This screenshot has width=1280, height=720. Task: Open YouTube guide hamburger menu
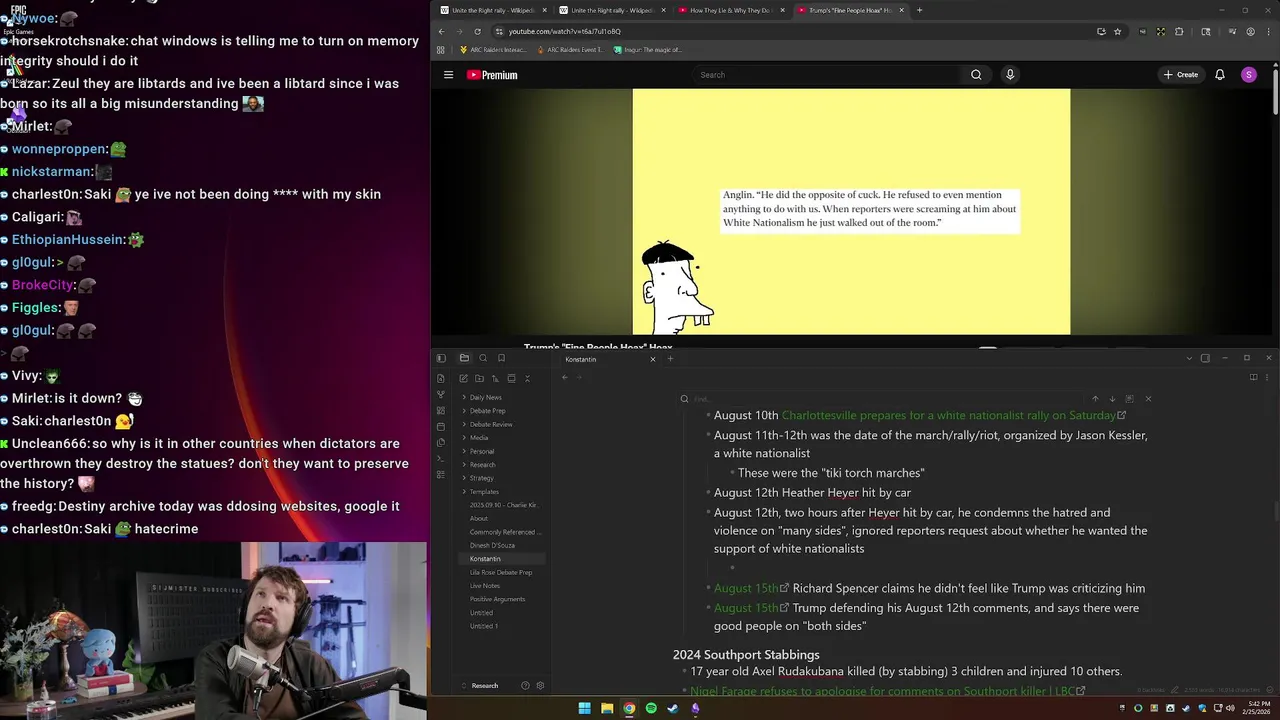point(448,75)
